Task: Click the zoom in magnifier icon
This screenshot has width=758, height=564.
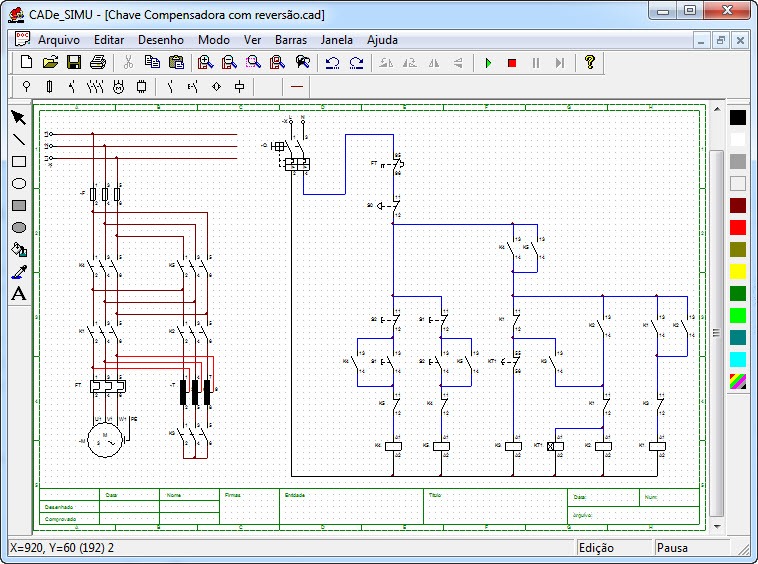Action: [205, 62]
